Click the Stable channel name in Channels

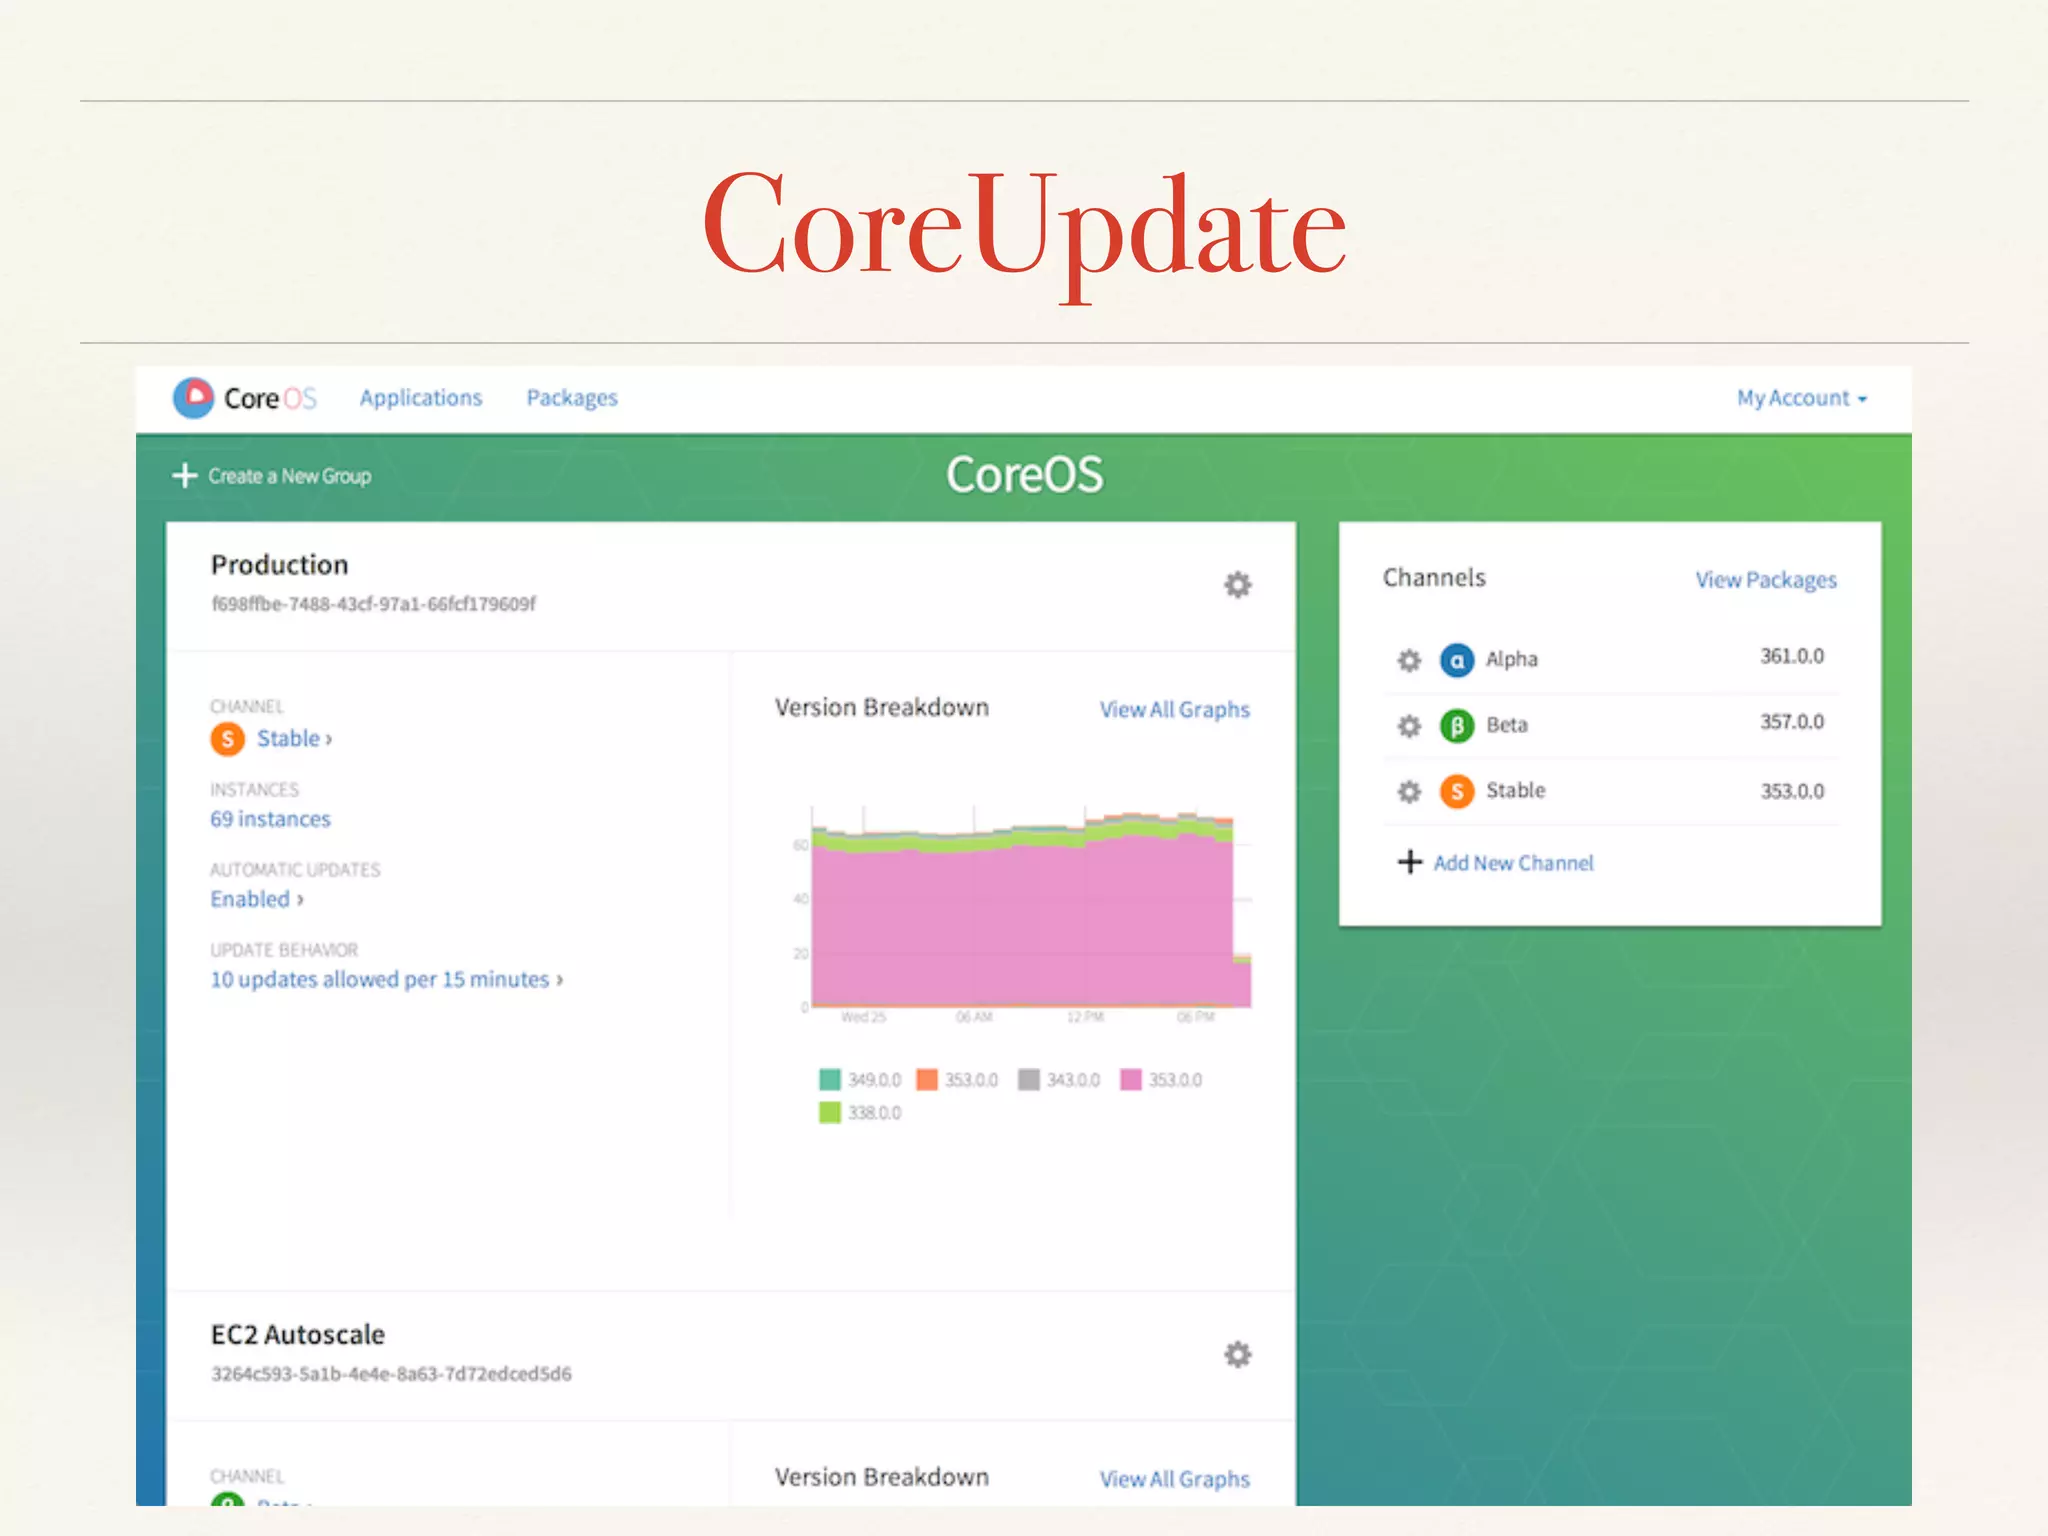click(1515, 790)
